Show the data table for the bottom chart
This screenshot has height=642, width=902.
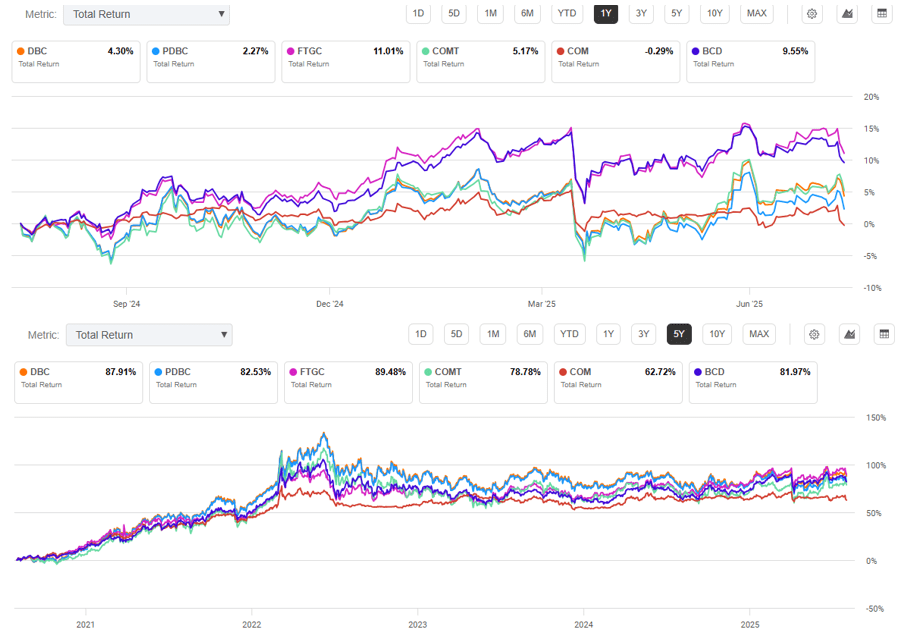tap(884, 334)
